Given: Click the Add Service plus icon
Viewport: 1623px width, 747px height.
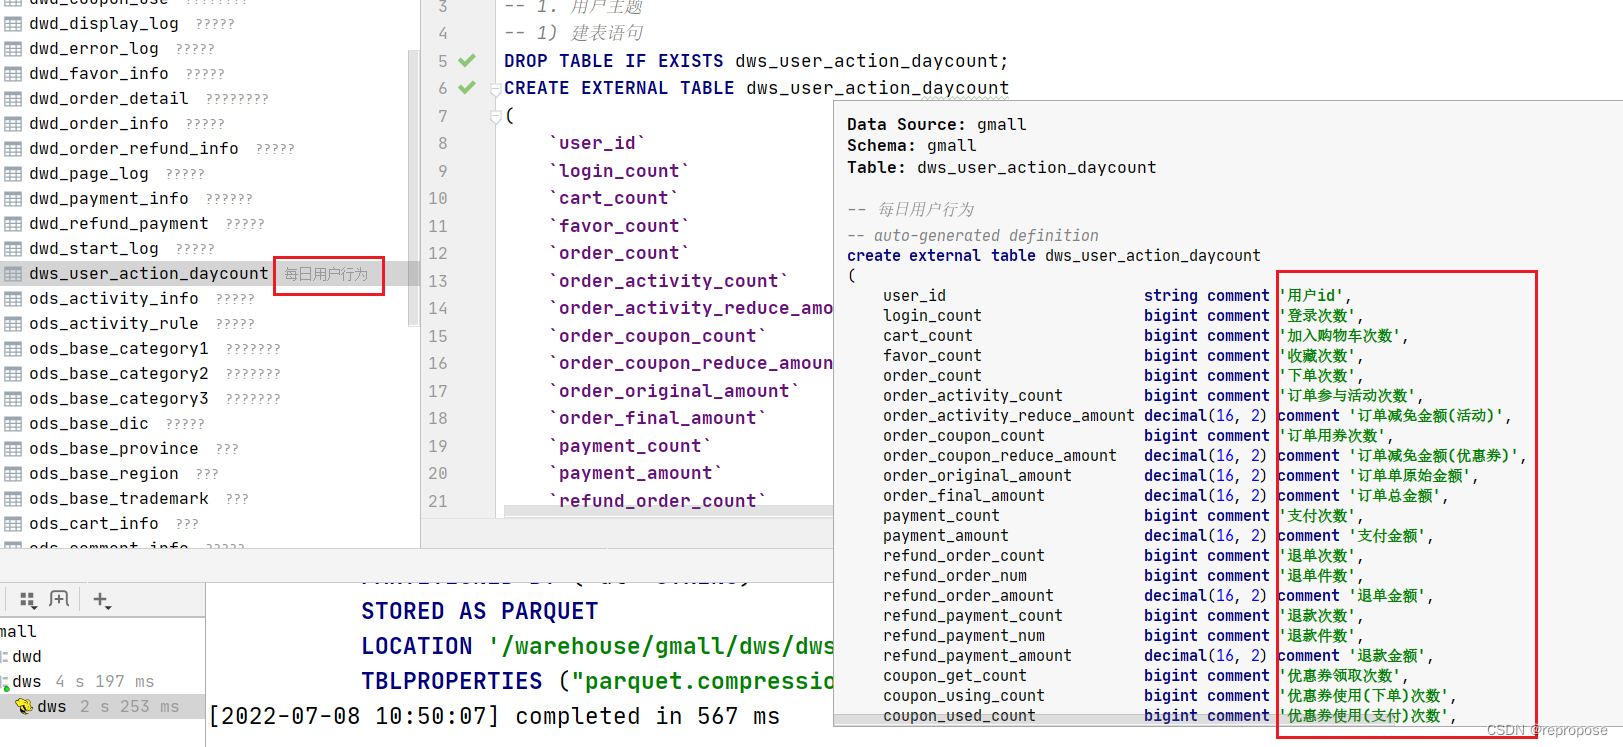Looking at the screenshot, I should coord(101,600).
